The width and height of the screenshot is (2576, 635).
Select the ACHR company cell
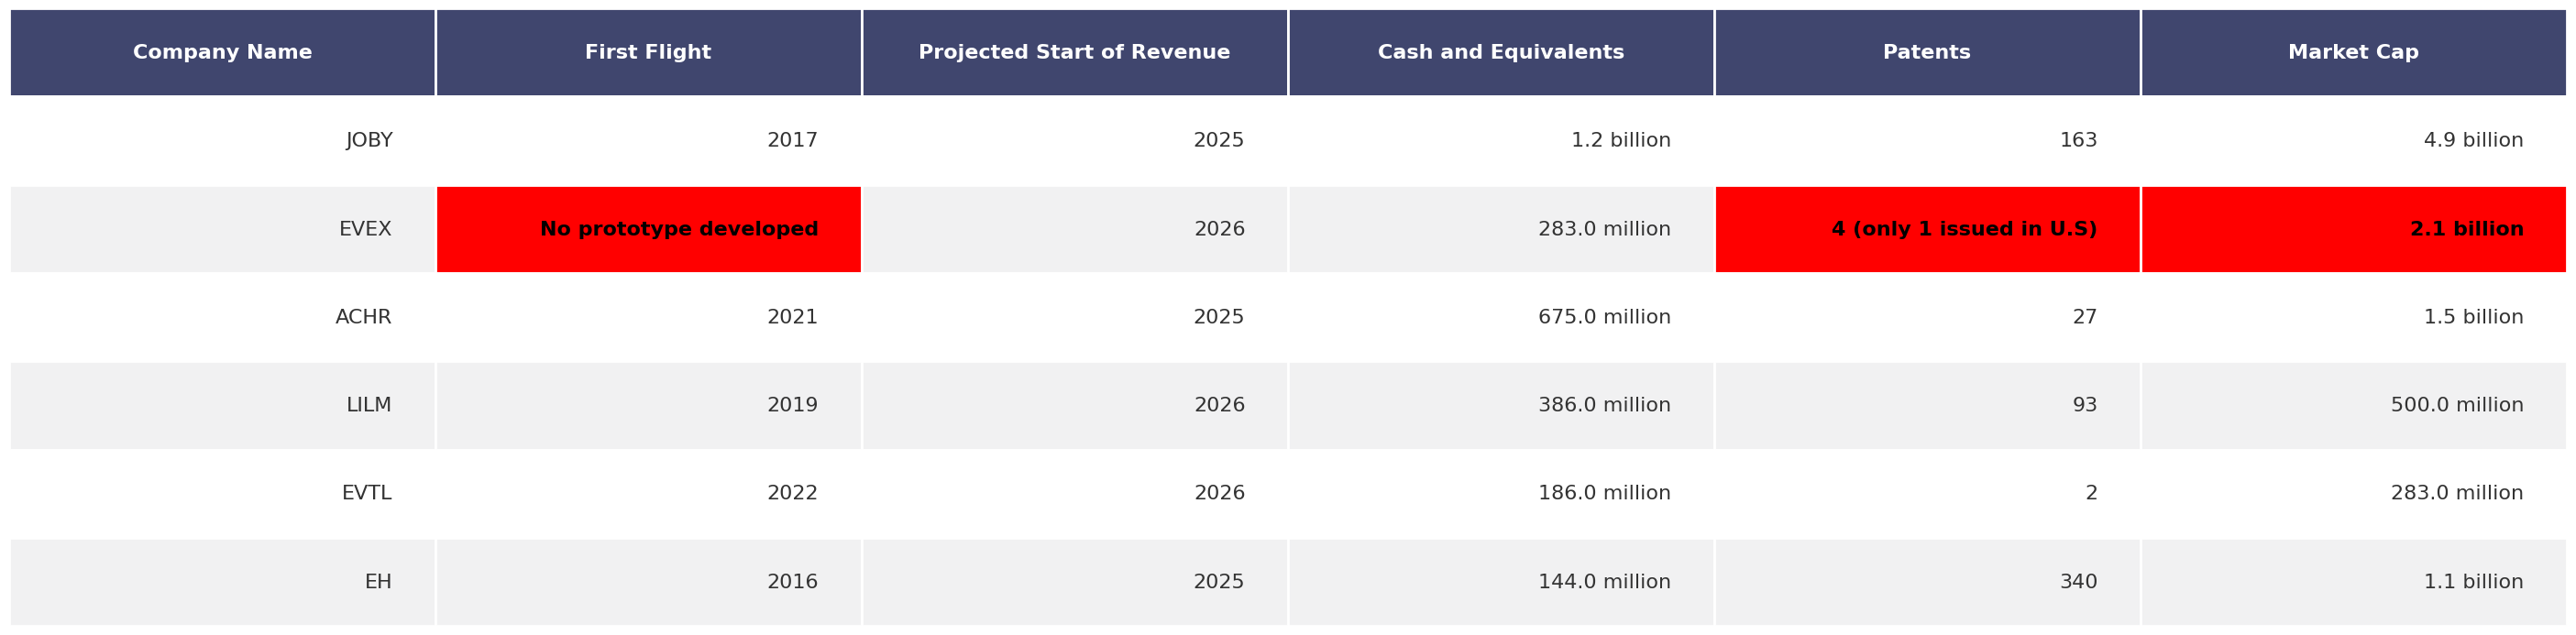[x=222, y=317]
